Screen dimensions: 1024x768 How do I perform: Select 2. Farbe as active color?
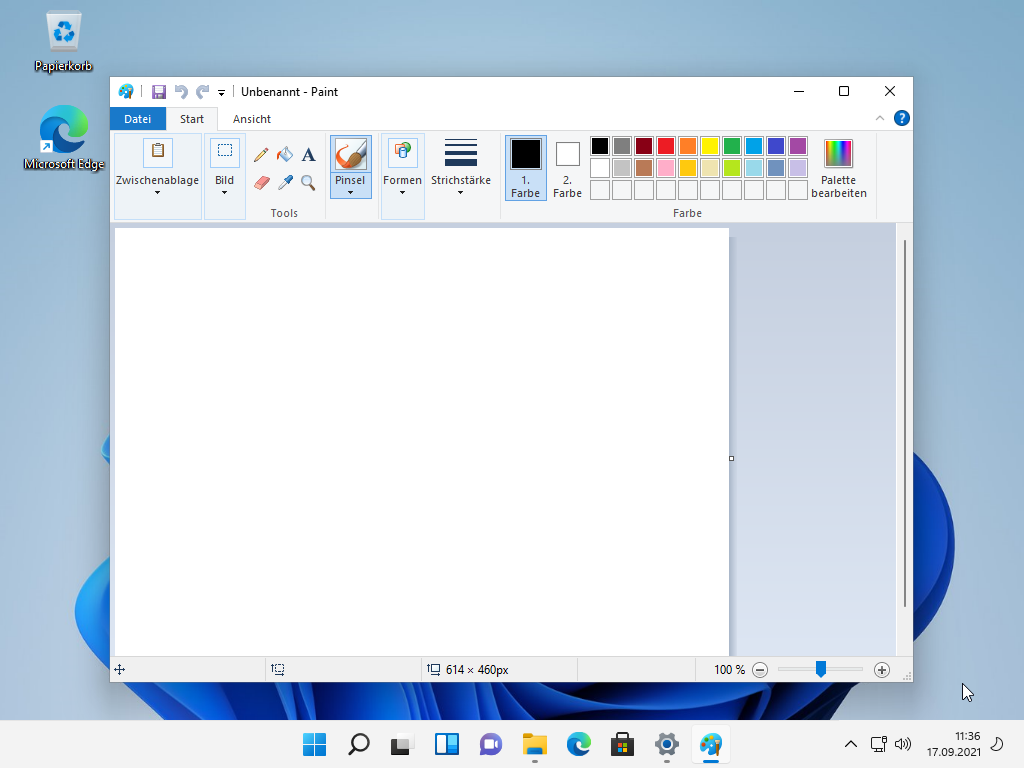(x=568, y=168)
